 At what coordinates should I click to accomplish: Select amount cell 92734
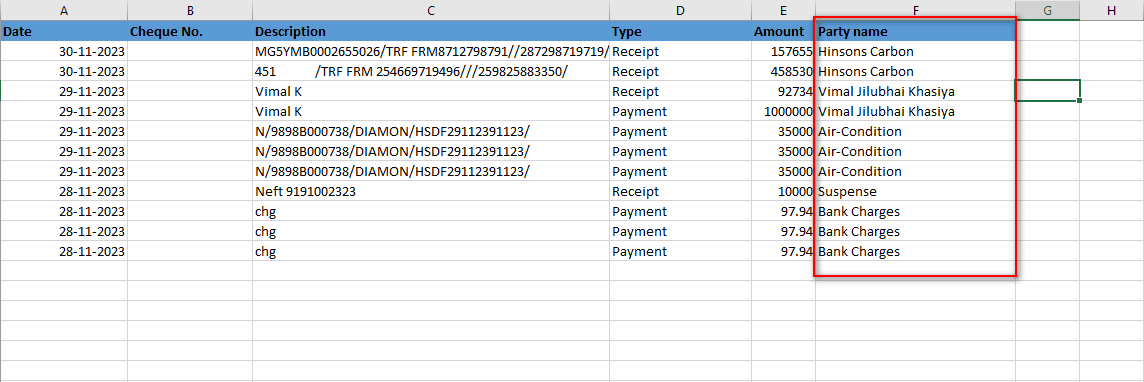(784, 92)
